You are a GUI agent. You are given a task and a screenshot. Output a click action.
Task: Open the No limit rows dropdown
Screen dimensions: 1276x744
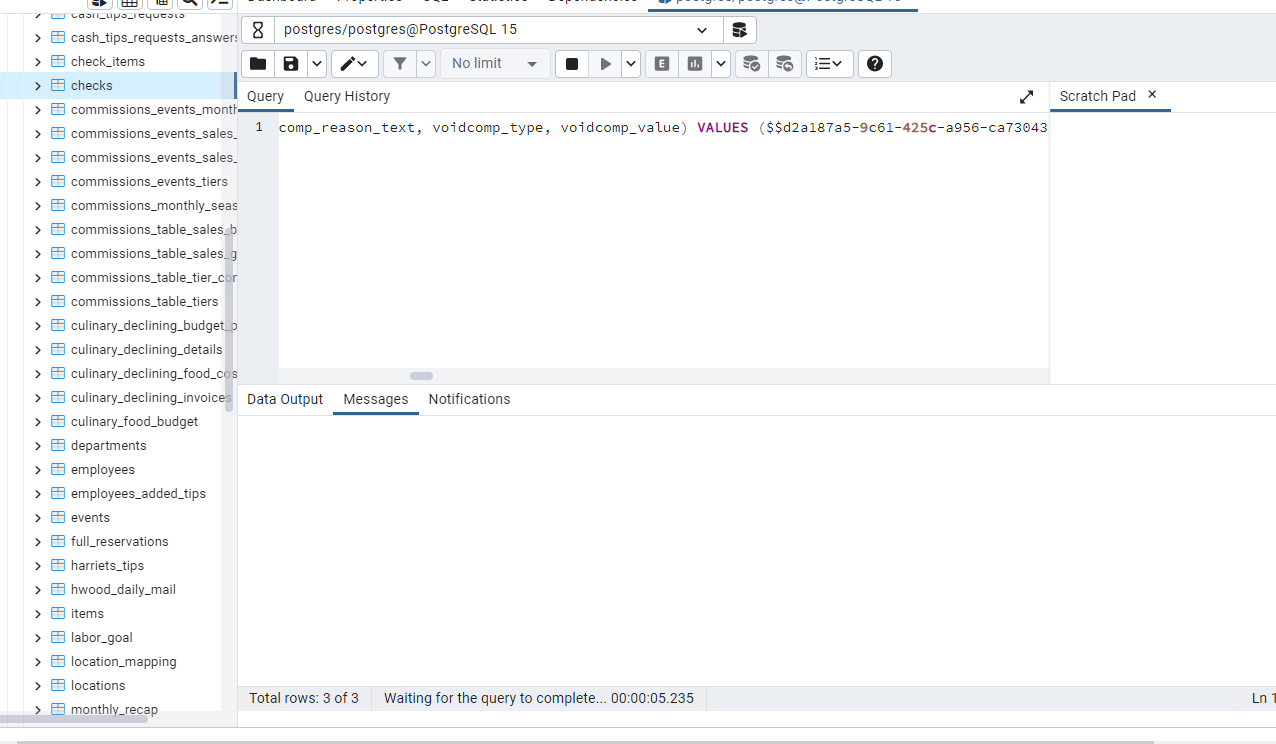495,64
